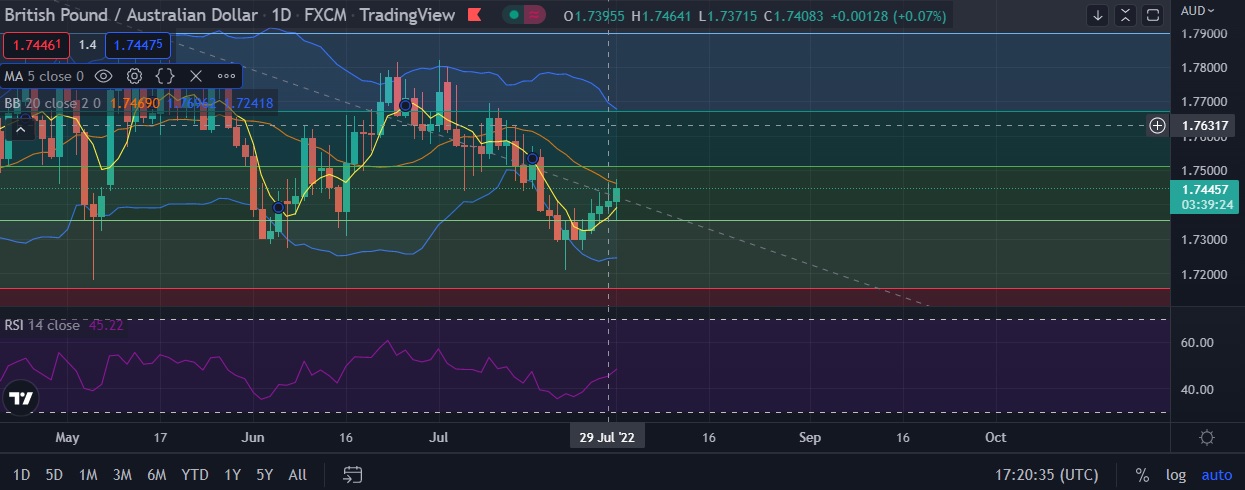This screenshot has width=1245, height=490.
Task: Click the 29 Jul '22 date label
Action: (608, 438)
